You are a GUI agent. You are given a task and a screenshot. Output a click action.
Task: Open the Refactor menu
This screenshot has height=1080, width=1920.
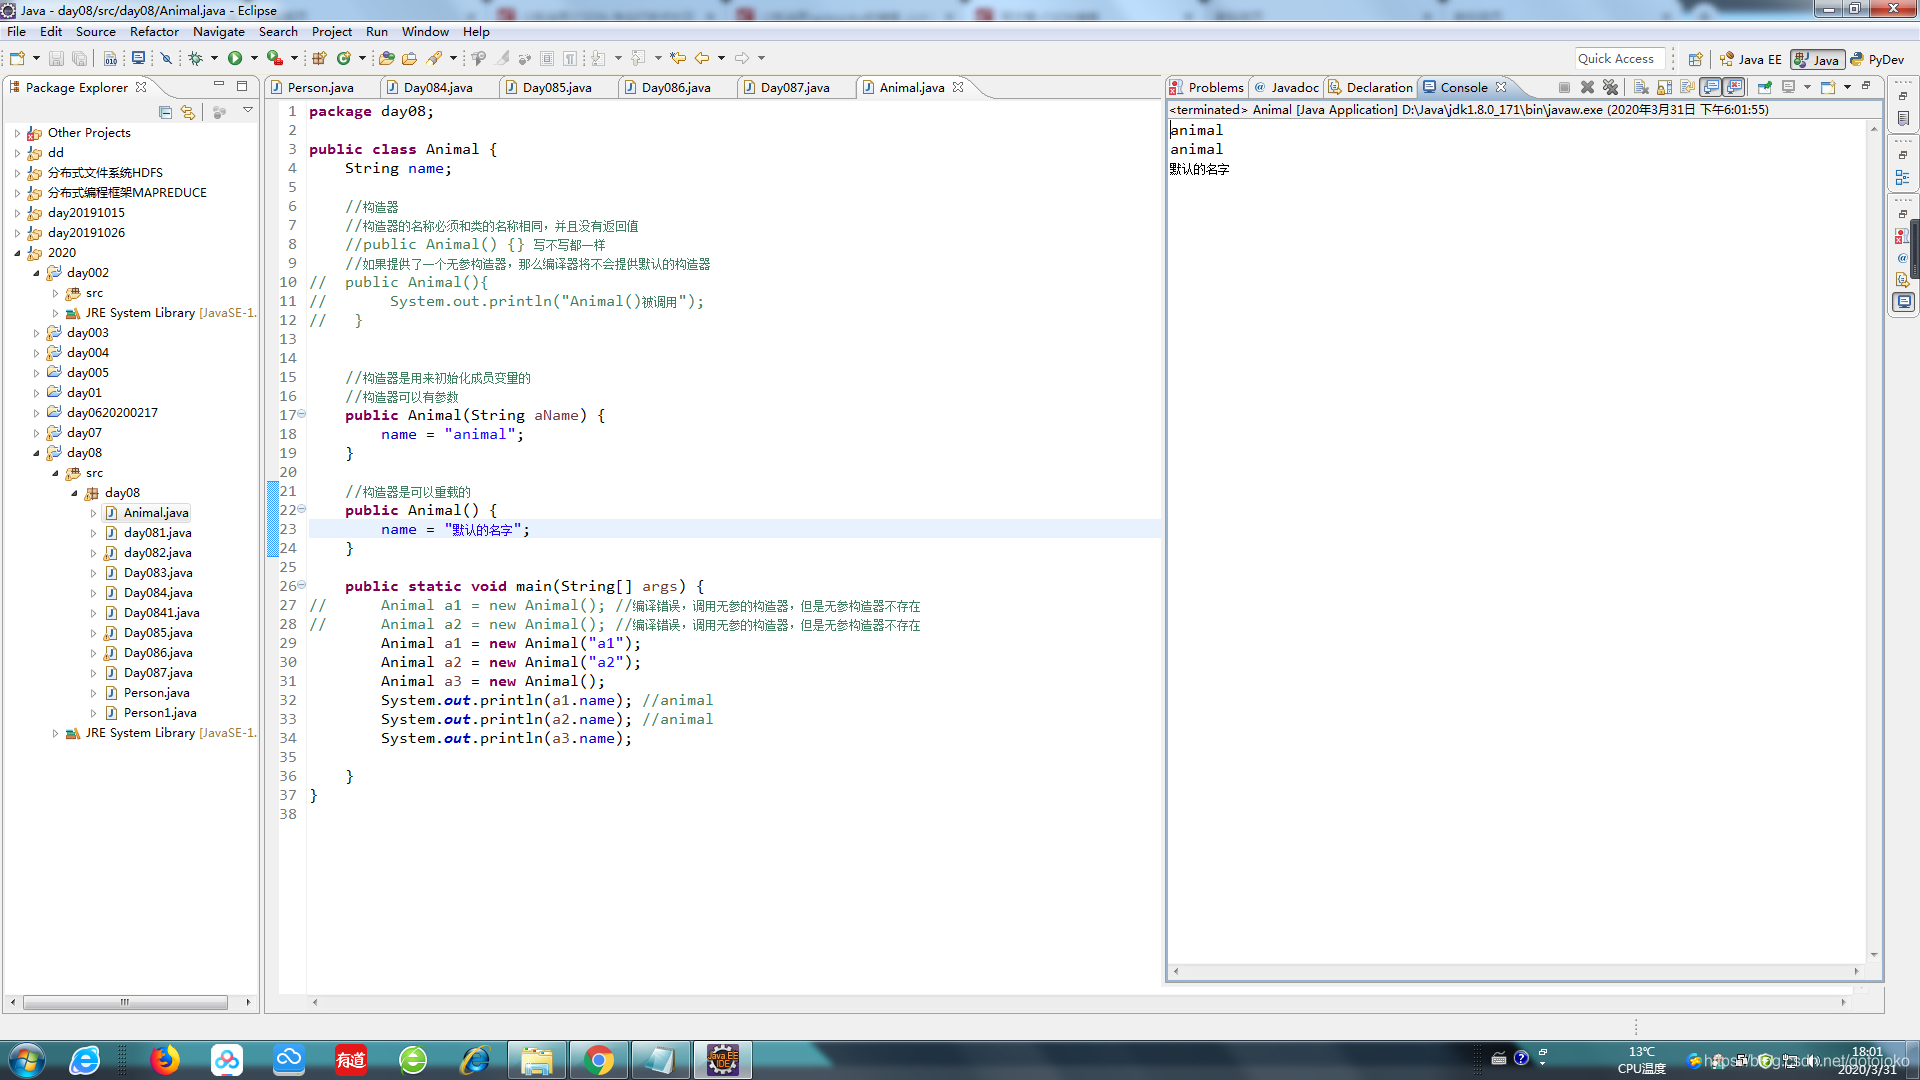[154, 32]
